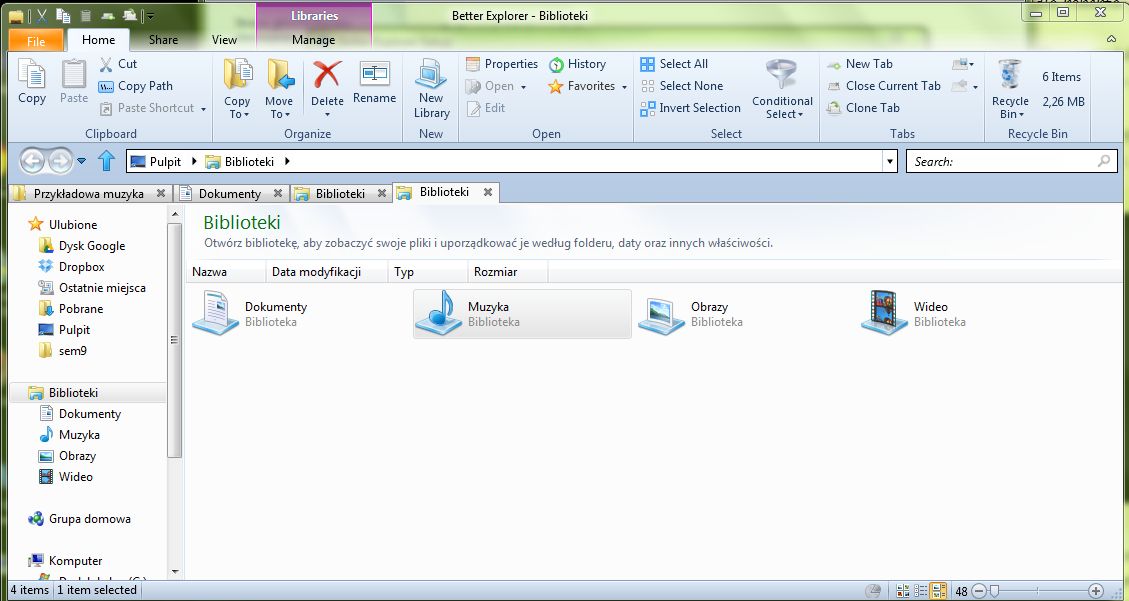Click inside the Search field

pos(1000,160)
